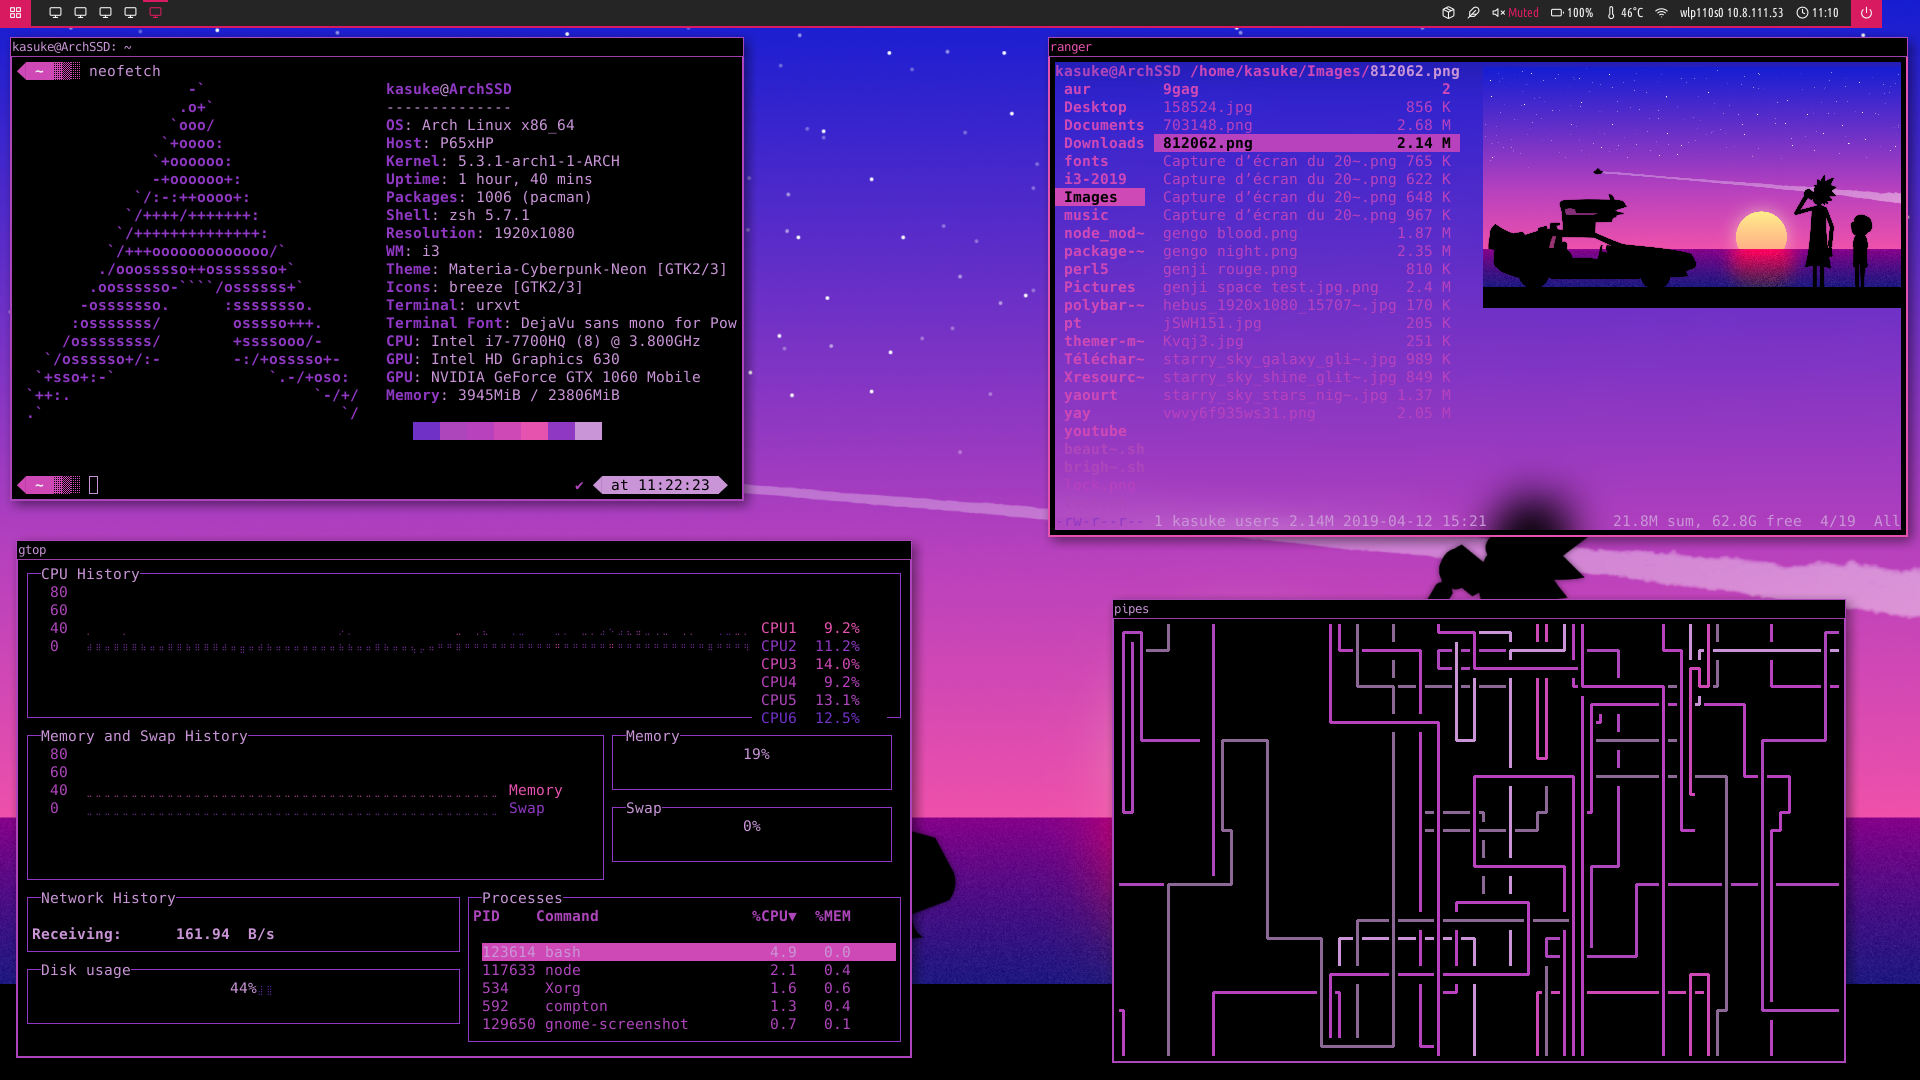The width and height of the screenshot is (1920, 1080).
Task: Click the red Muted label
Action: [x=1524, y=13]
